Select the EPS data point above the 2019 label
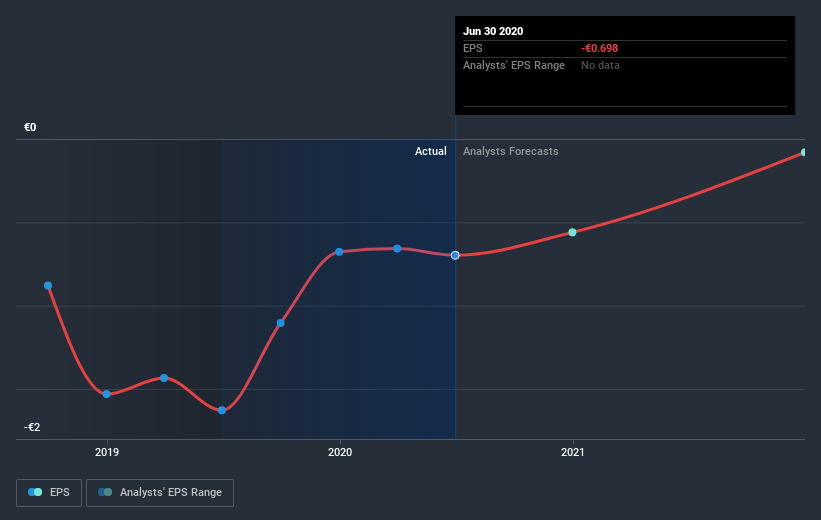The width and height of the screenshot is (821, 520). click(107, 394)
